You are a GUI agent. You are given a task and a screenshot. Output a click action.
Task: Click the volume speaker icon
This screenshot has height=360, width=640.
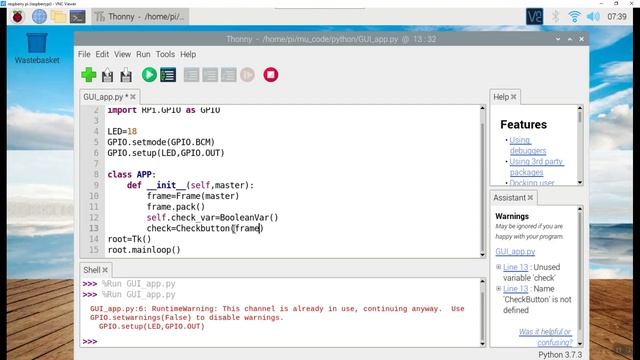click(593, 17)
